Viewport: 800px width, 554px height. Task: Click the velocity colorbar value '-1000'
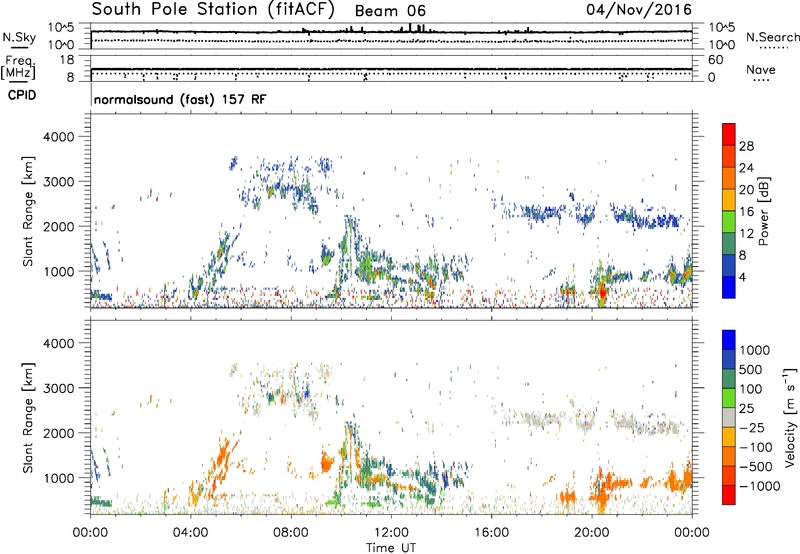tap(760, 486)
